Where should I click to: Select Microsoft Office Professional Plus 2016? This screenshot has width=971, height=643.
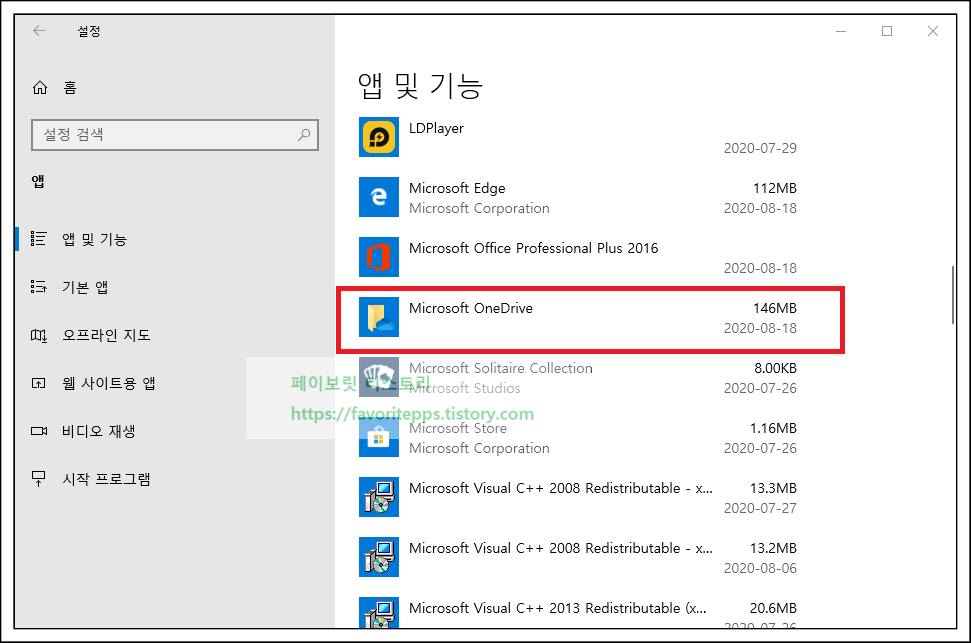(x=533, y=248)
